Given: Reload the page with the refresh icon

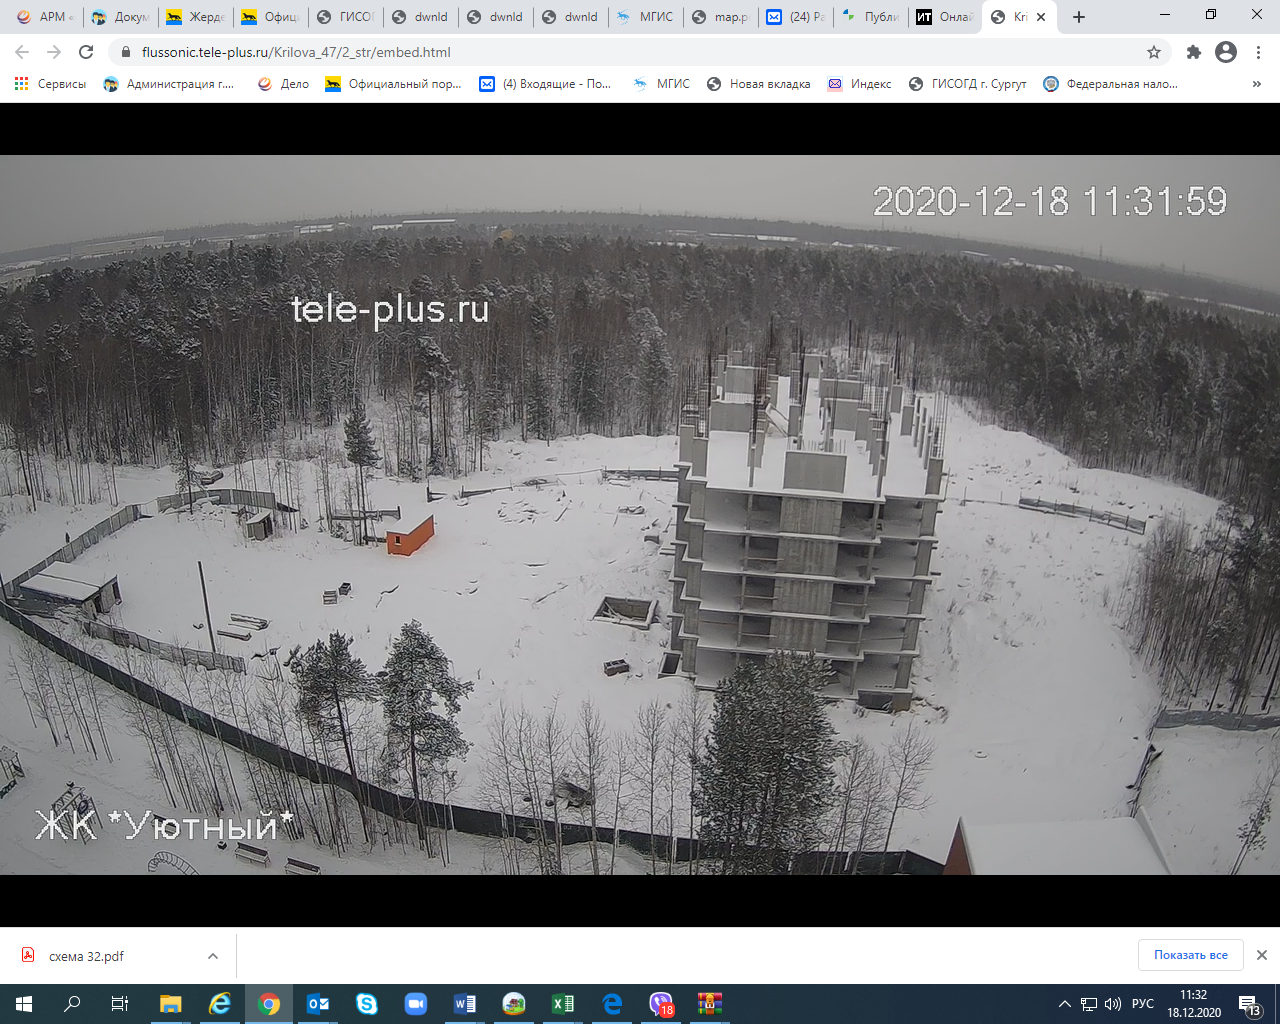Looking at the screenshot, I should [x=86, y=52].
